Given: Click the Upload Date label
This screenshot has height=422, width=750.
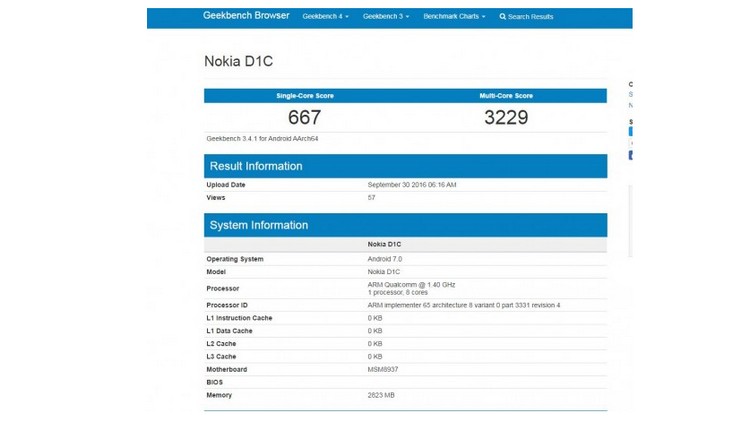Looking at the screenshot, I should click(226, 185).
